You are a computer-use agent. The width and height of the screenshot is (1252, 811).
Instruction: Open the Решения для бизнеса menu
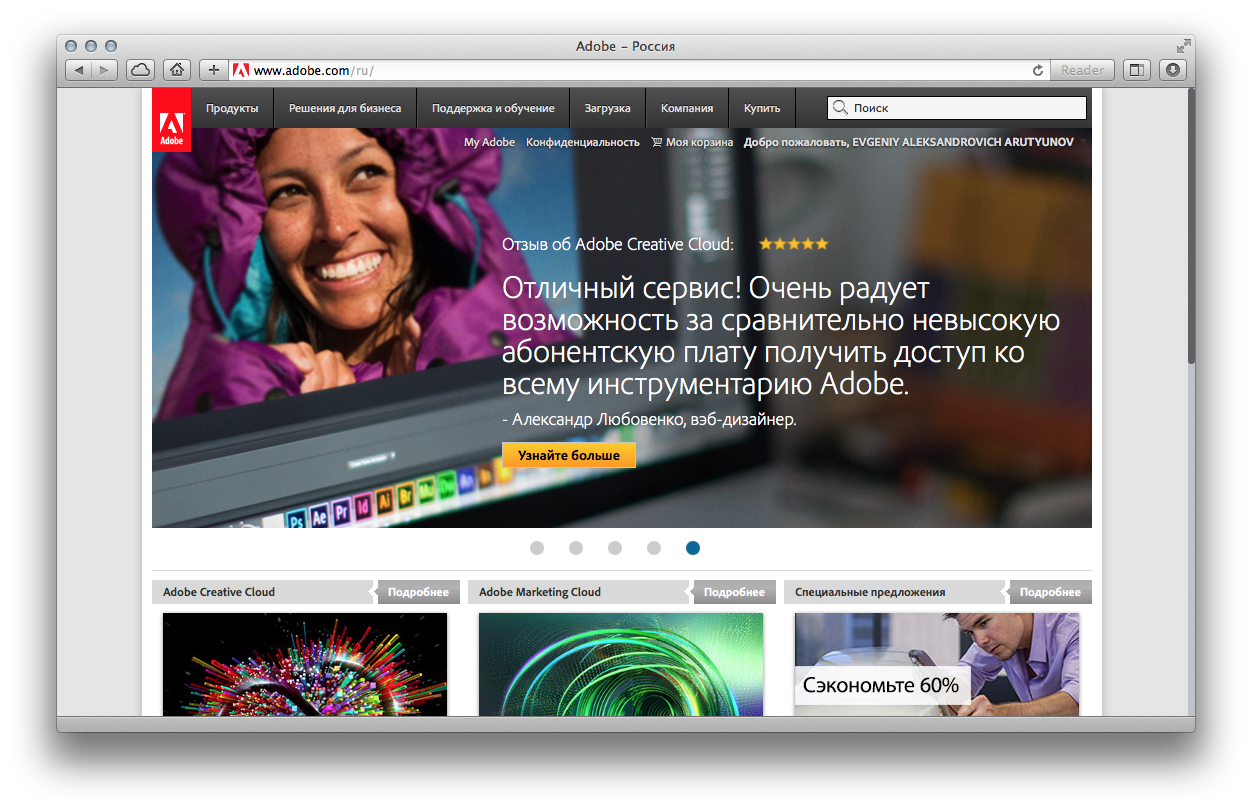345,108
